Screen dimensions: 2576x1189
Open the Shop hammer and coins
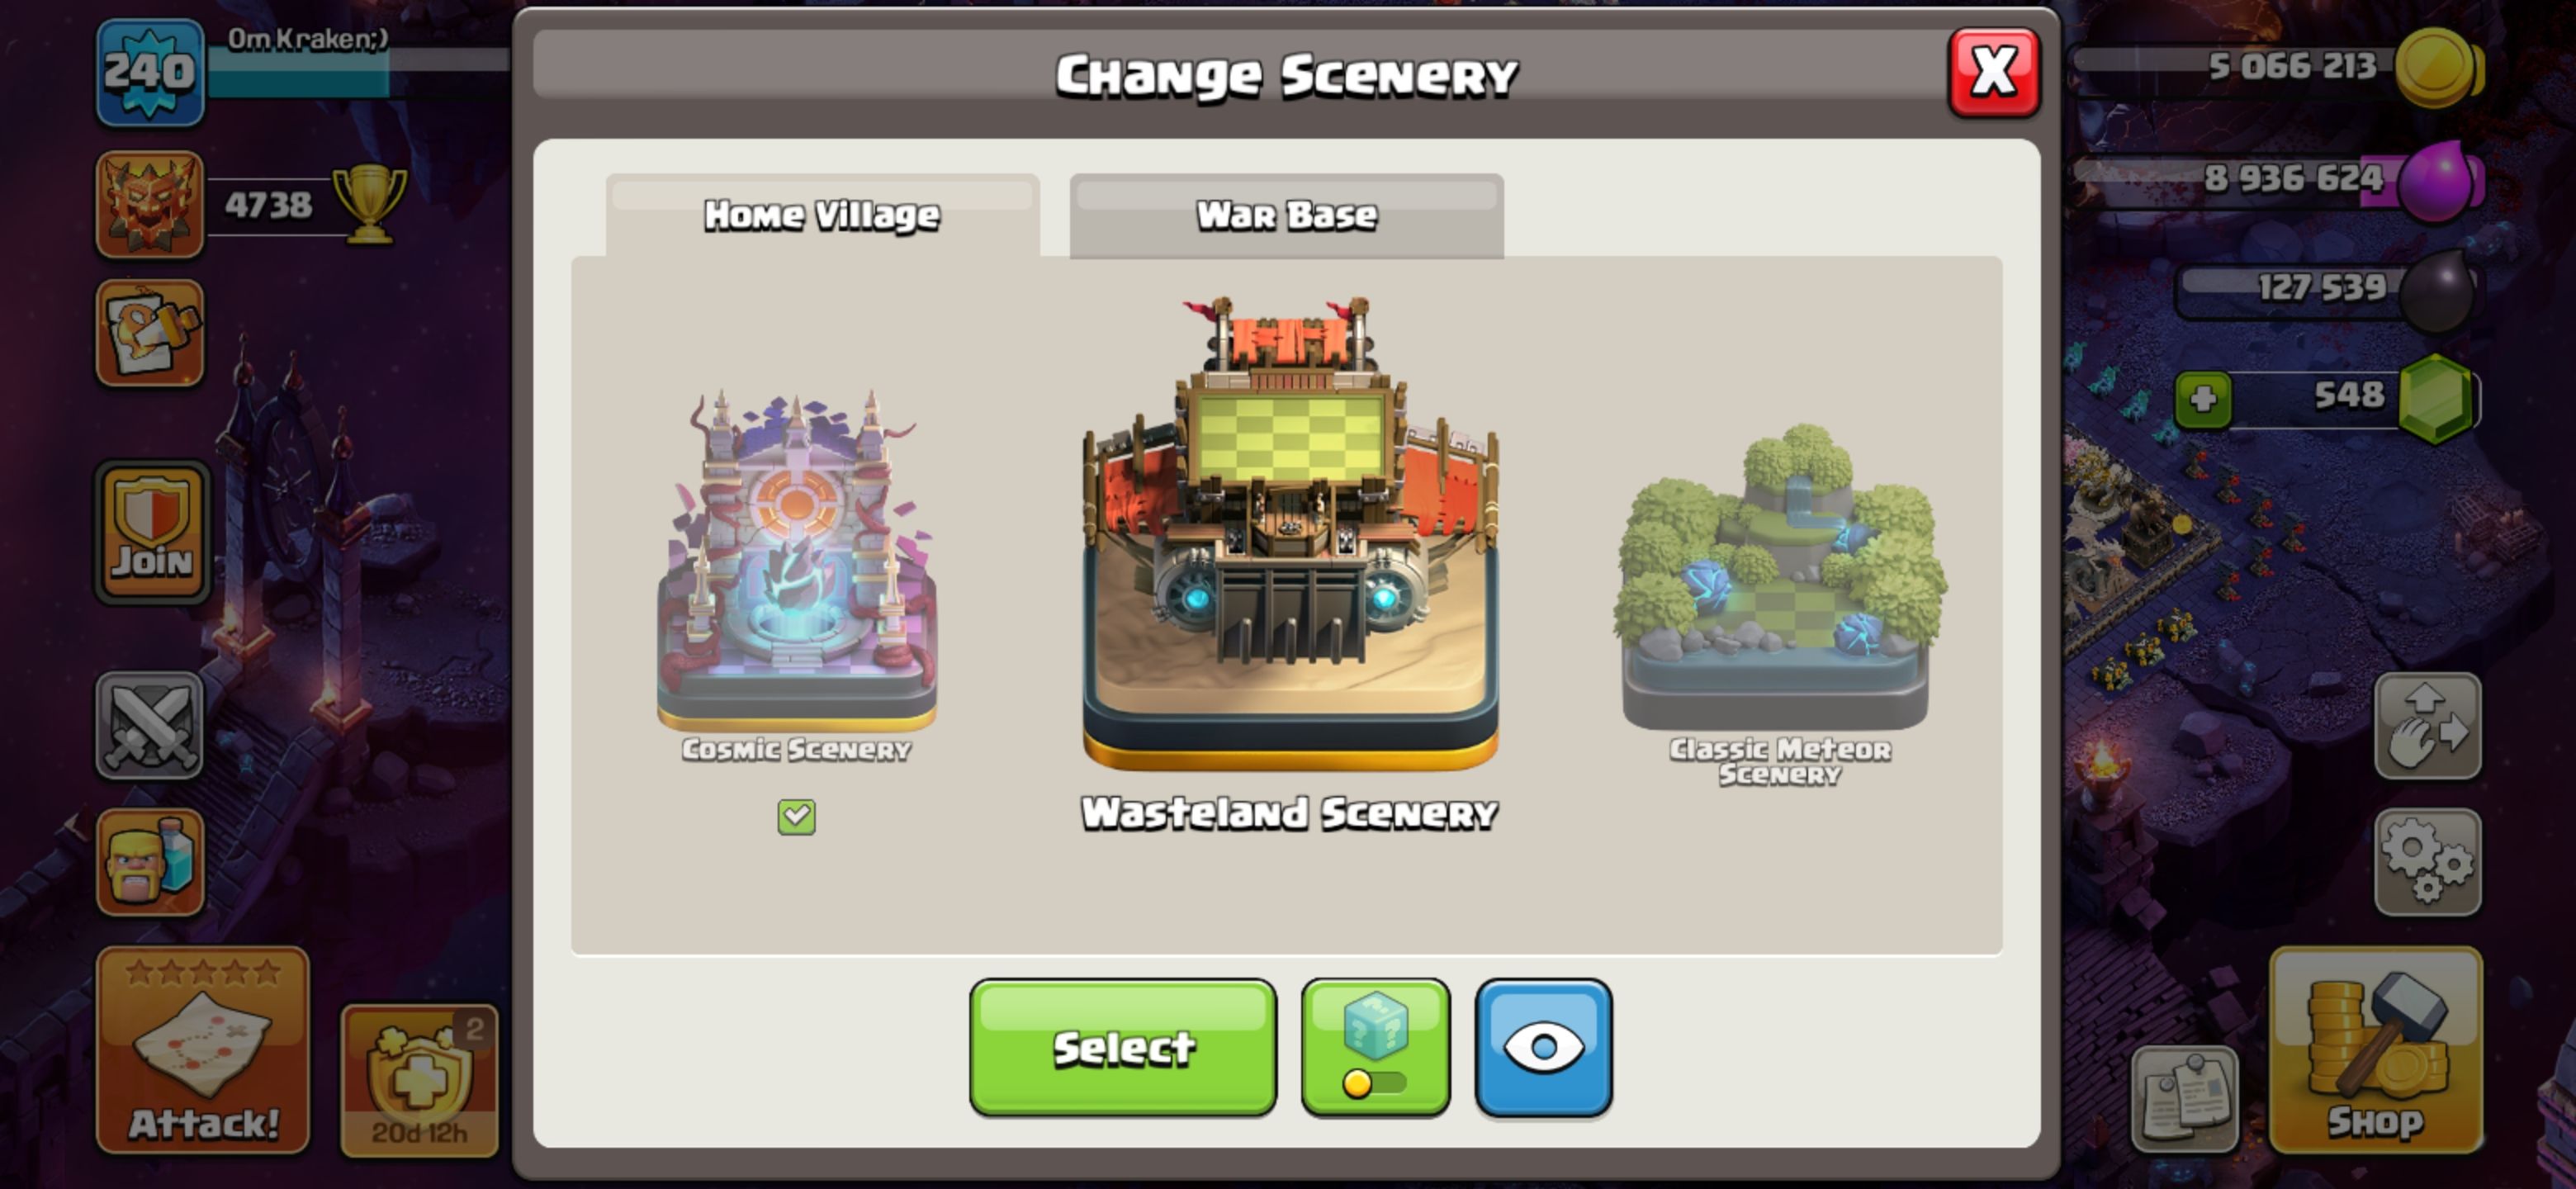[2376, 1050]
